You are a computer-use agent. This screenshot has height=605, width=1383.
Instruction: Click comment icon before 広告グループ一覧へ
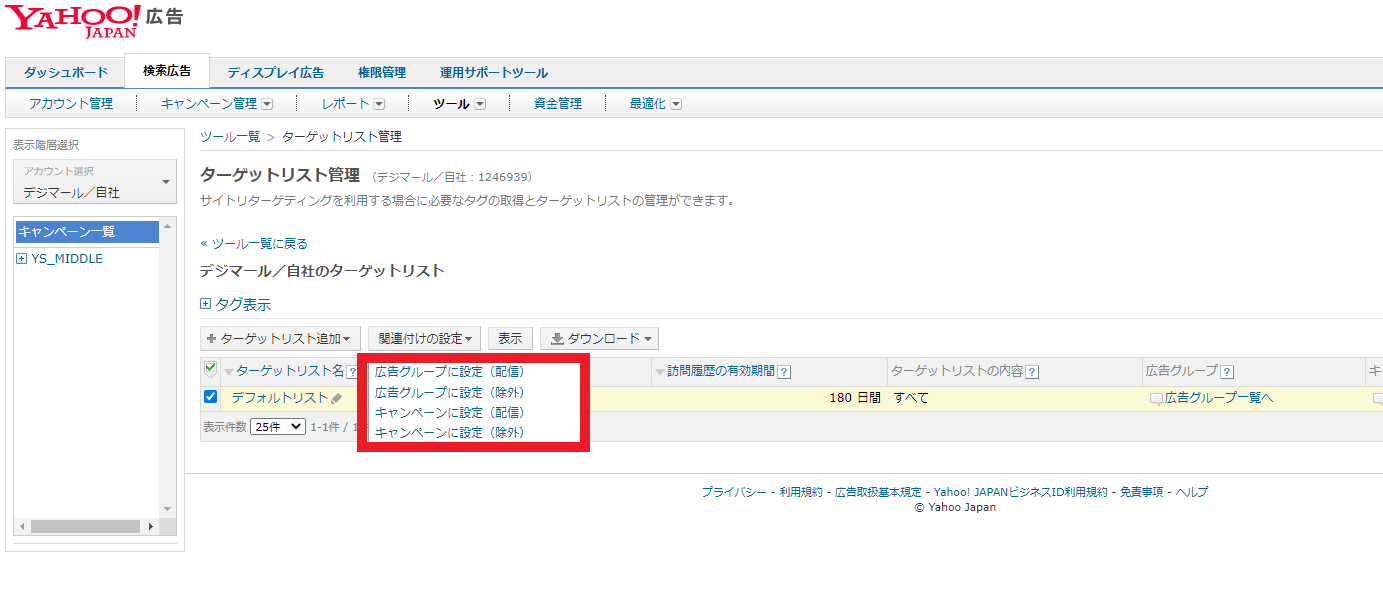1156,399
